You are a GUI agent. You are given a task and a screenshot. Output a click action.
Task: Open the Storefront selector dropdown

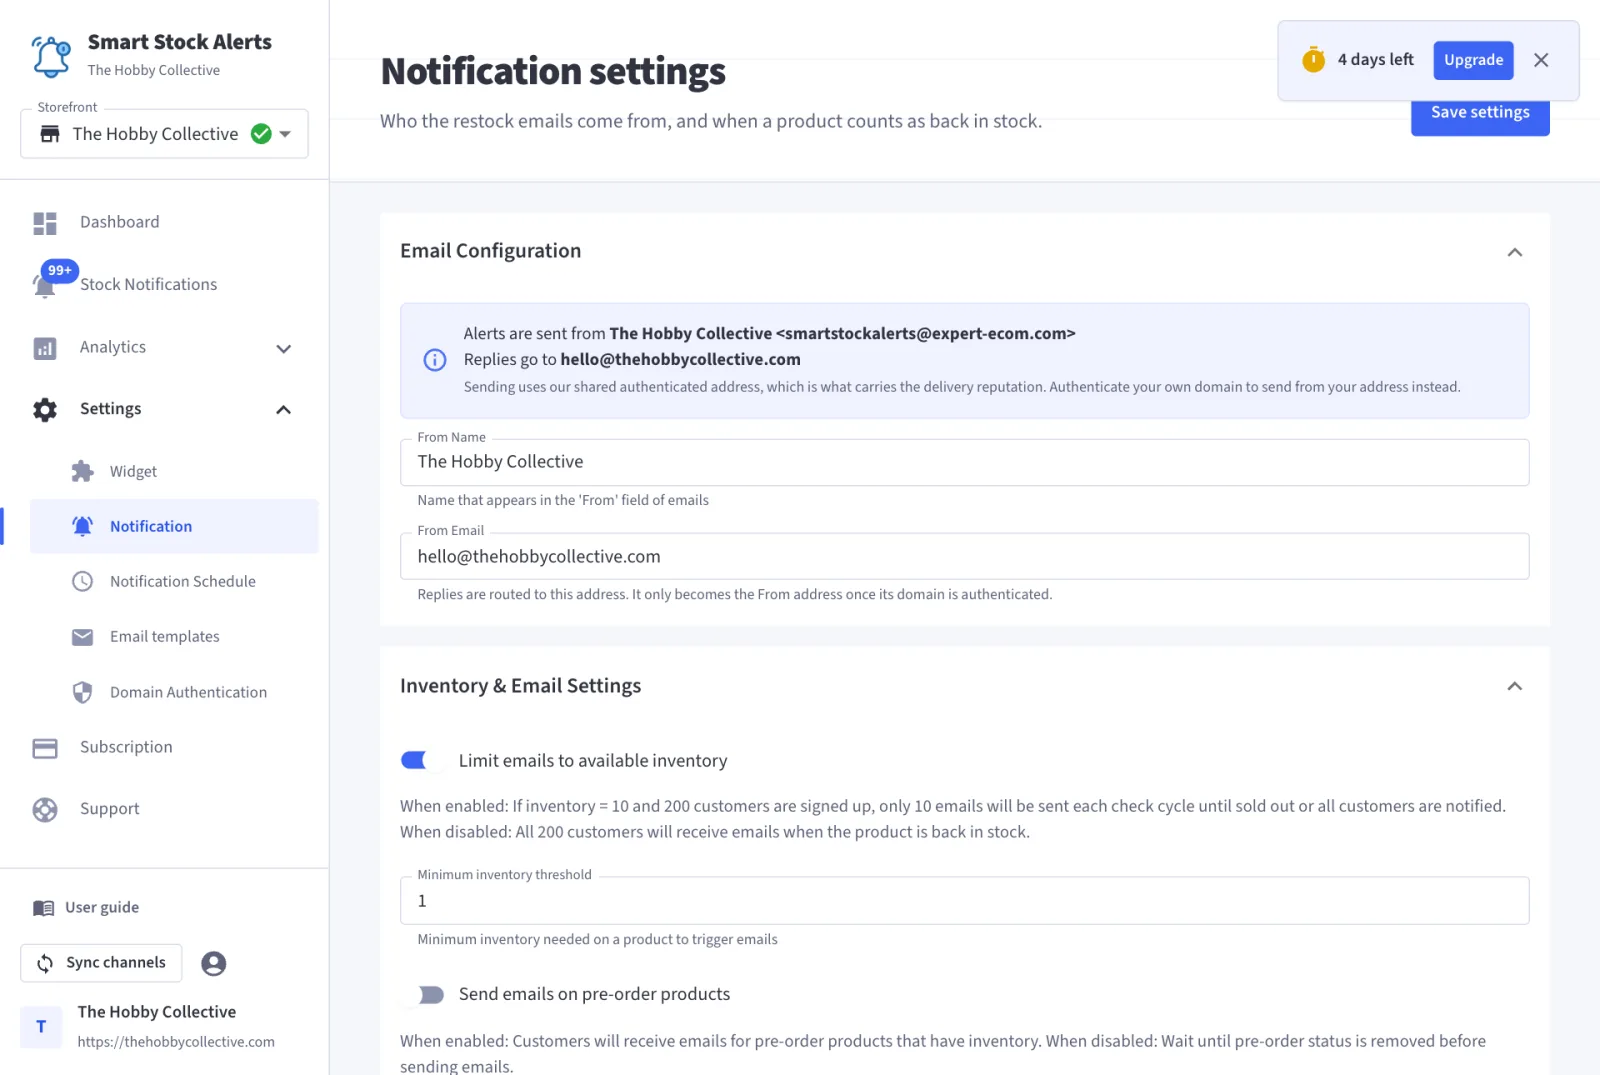coord(164,134)
